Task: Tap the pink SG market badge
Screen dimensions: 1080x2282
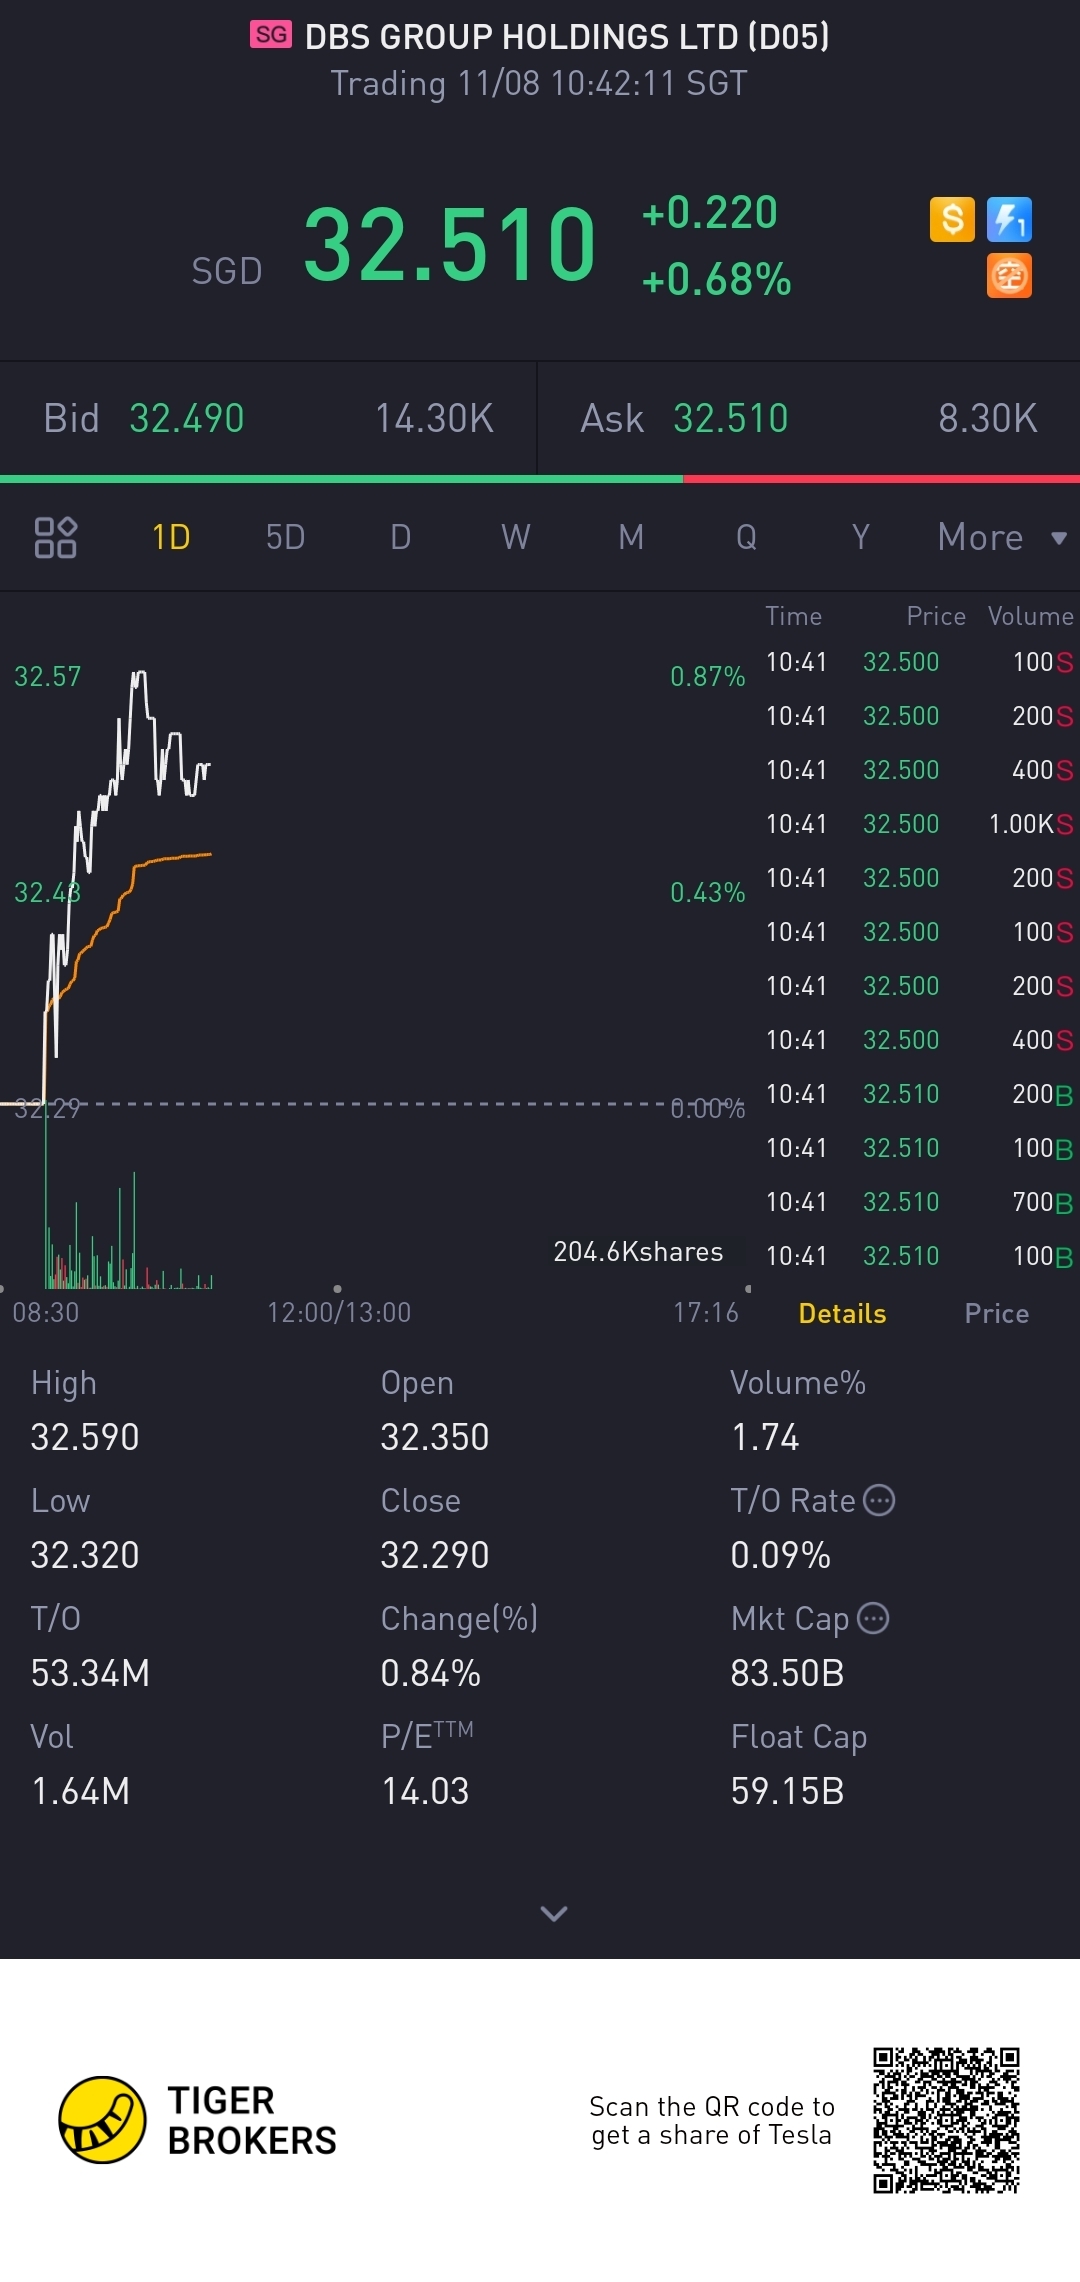Action: pyautogui.click(x=271, y=35)
